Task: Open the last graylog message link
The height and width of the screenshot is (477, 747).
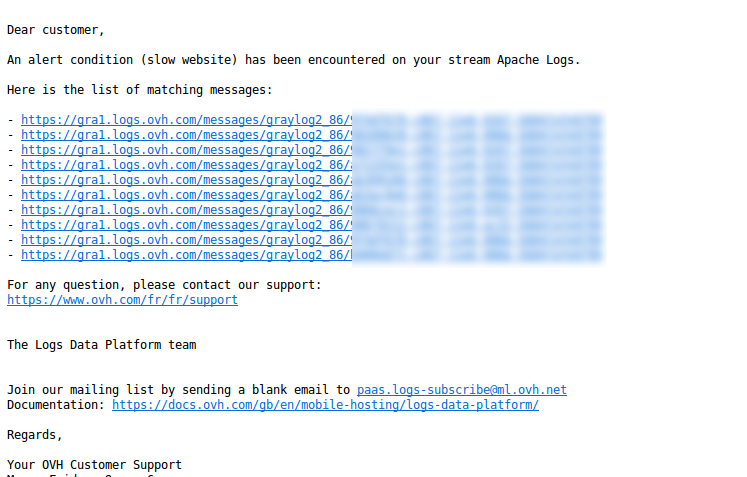Action: [185, 255]
